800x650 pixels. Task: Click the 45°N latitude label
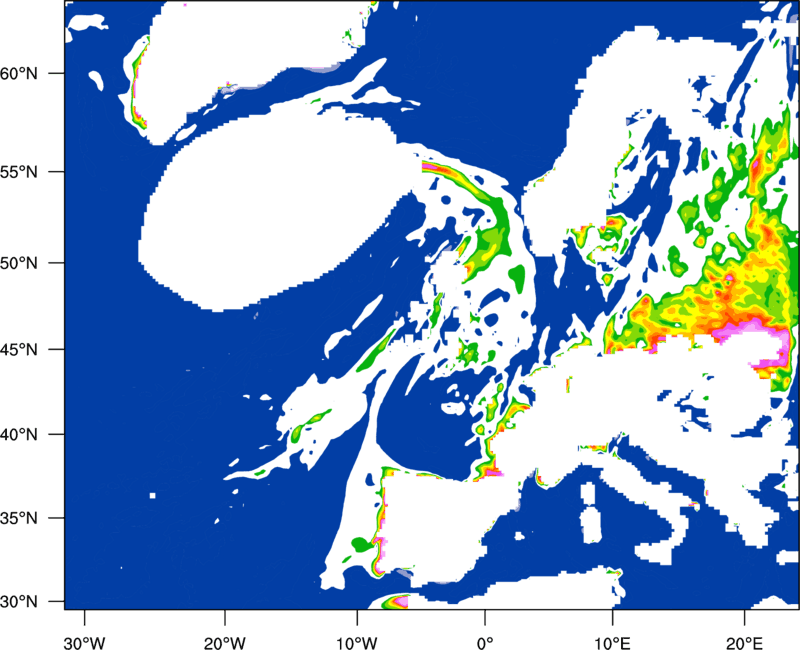19,350
